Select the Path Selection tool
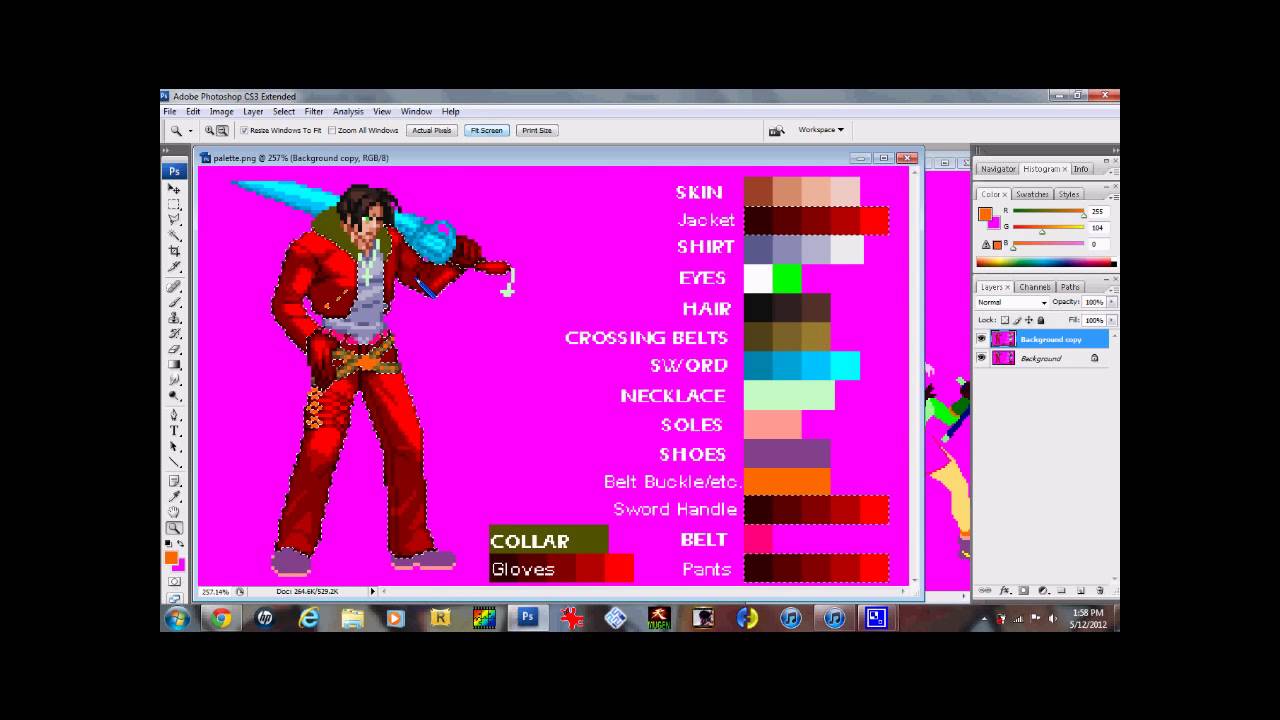 click(174, 446)
